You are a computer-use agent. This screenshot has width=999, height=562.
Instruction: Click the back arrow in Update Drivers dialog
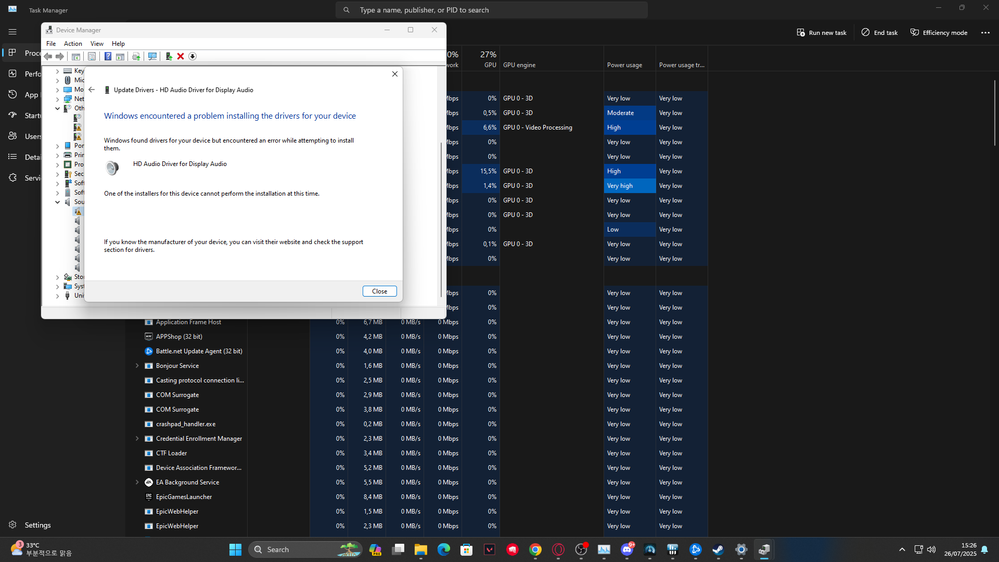coord(92,90)
